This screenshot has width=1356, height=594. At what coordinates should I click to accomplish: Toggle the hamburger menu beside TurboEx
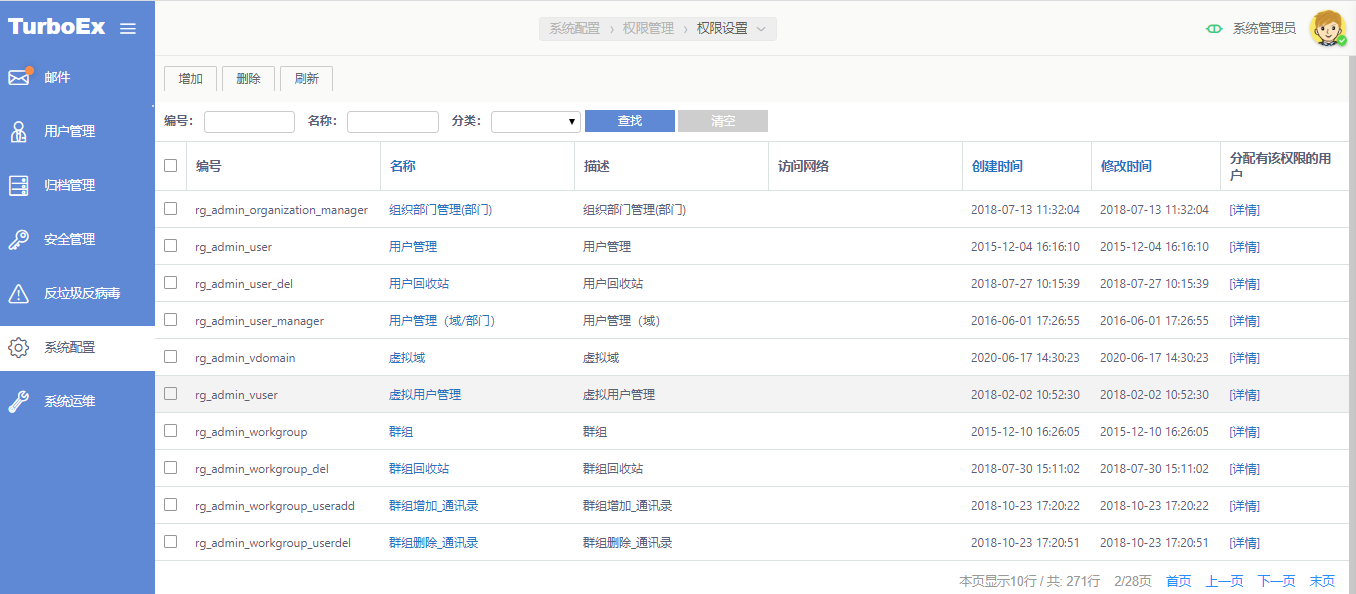128,29
